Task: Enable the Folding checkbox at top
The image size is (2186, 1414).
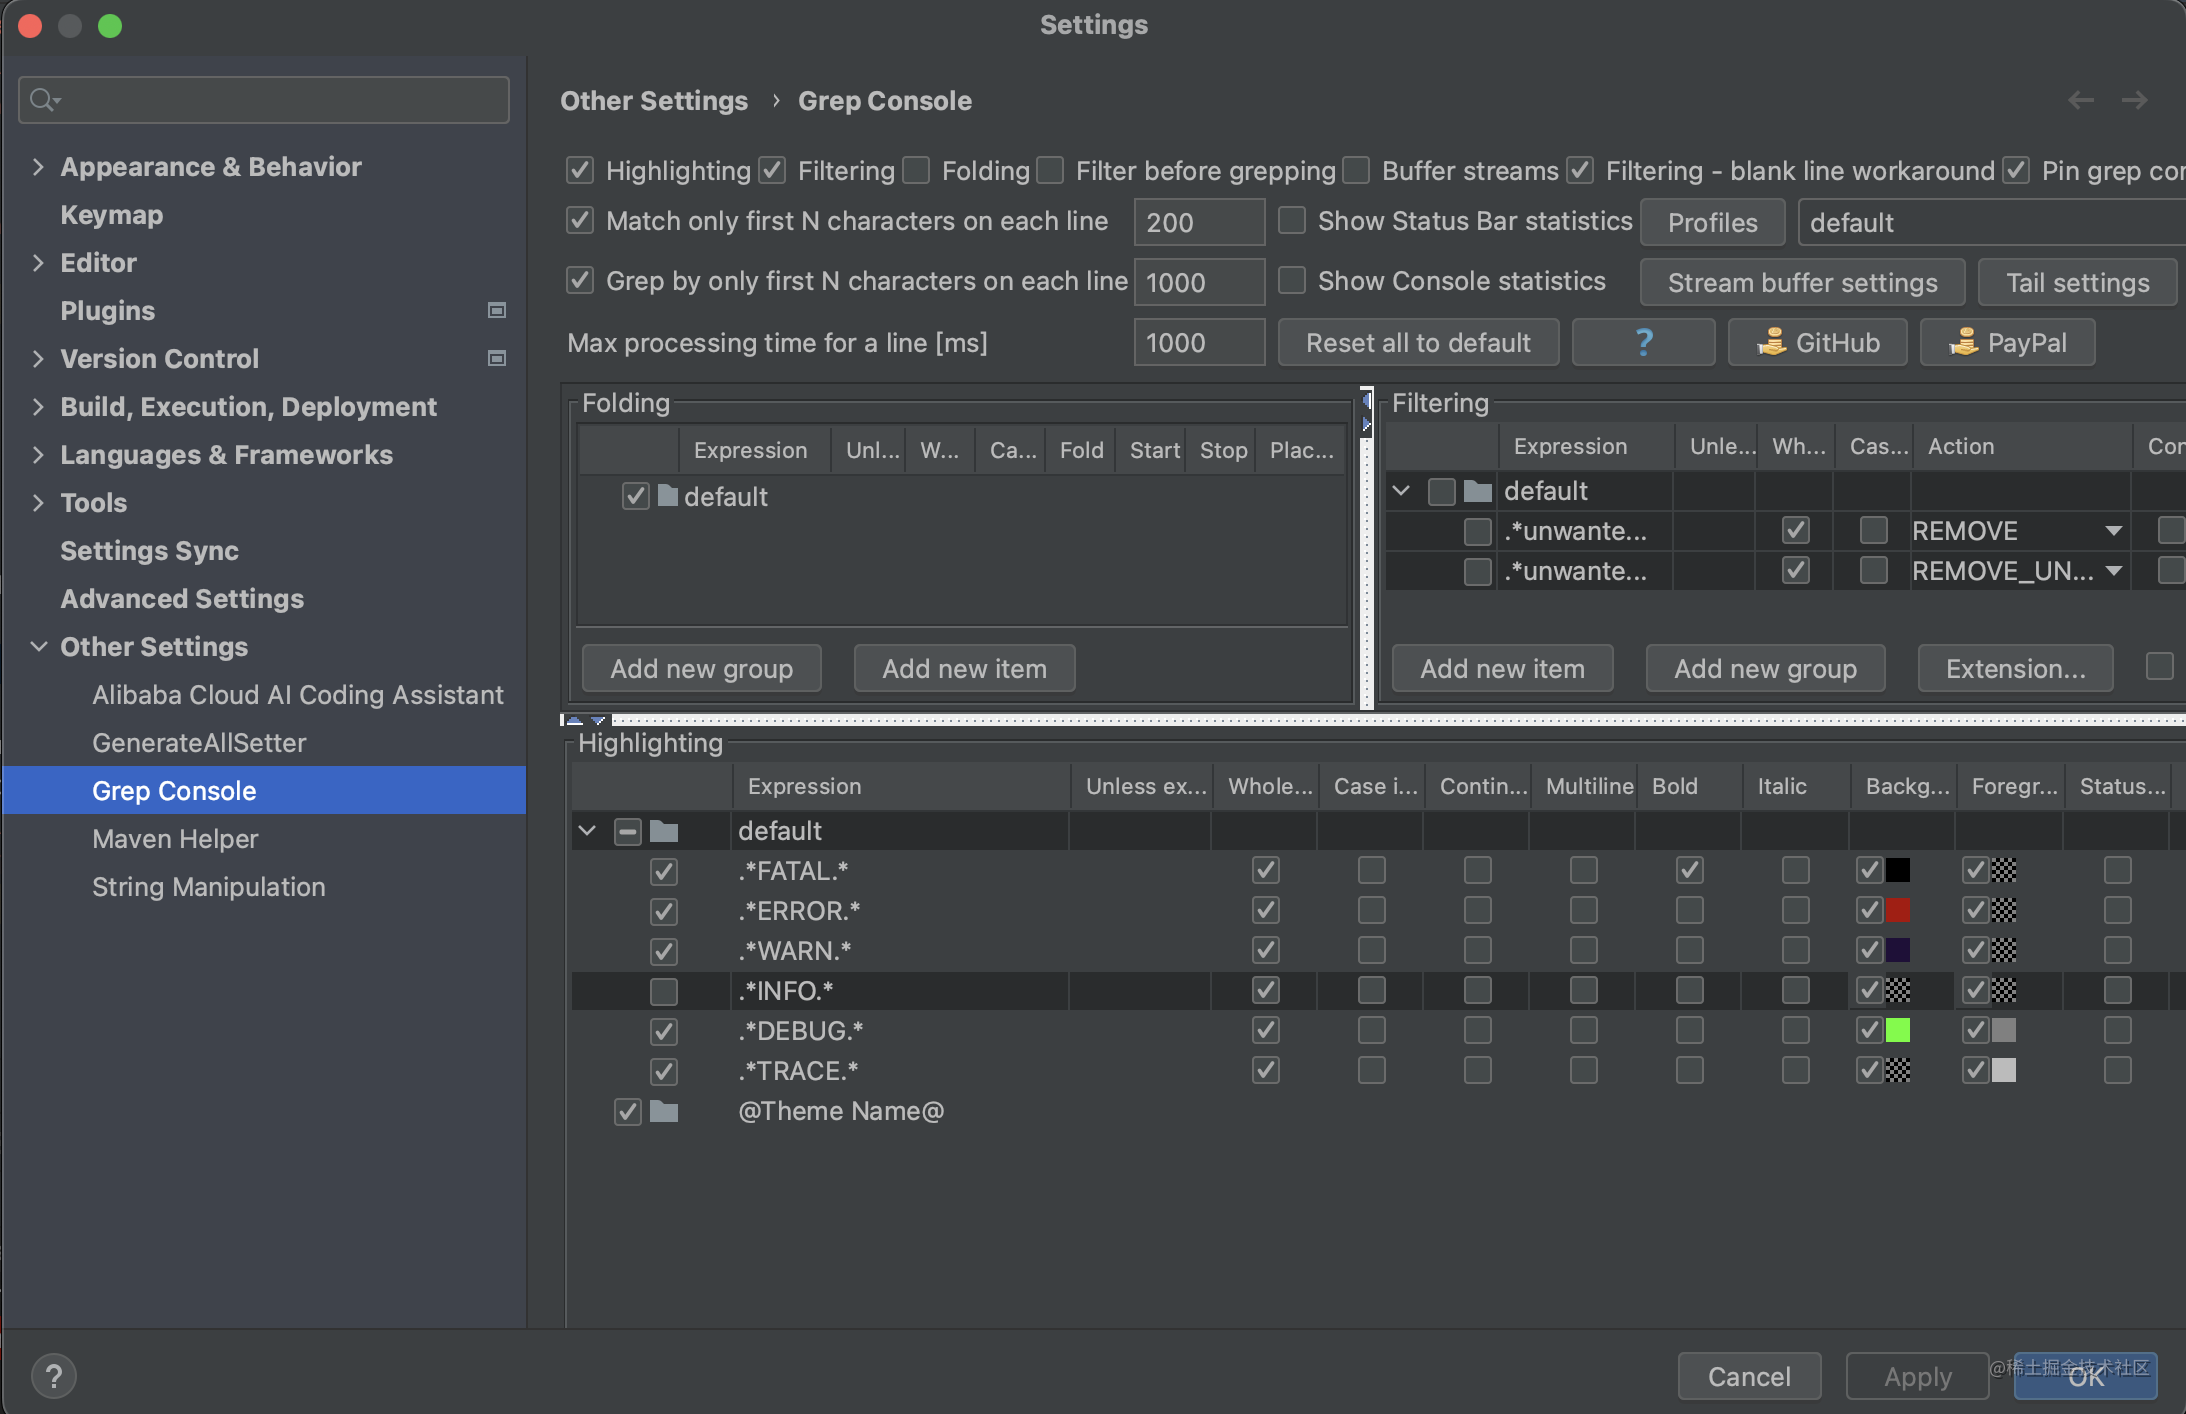Action: tap(916, 170)
